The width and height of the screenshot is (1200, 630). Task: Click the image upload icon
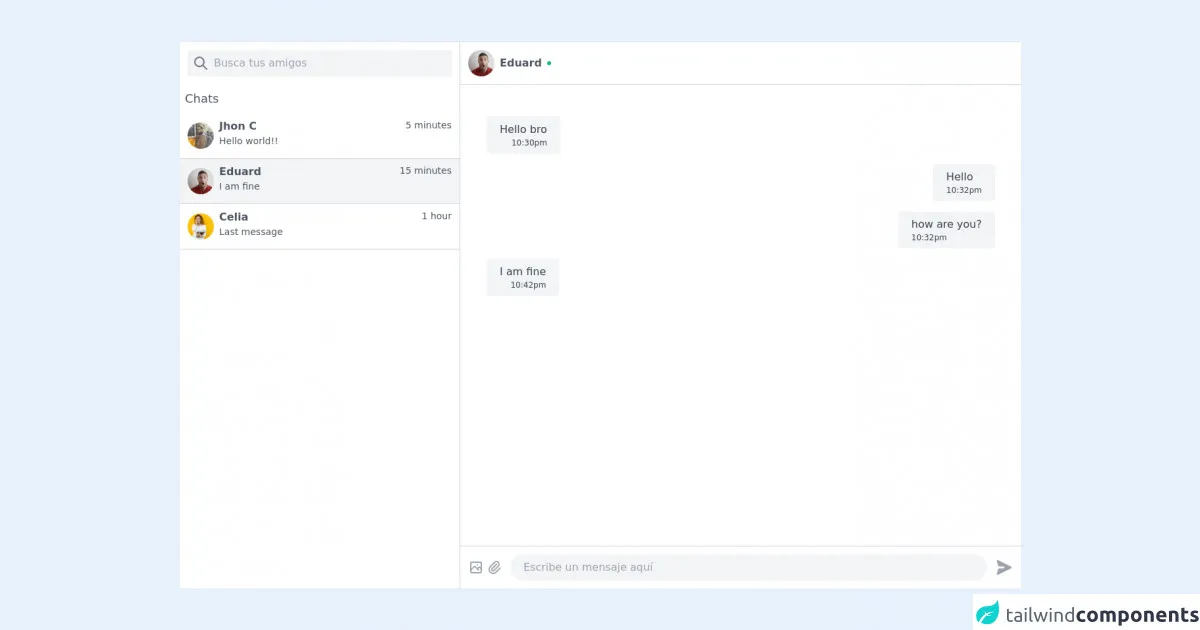click(x=476, y=568)
